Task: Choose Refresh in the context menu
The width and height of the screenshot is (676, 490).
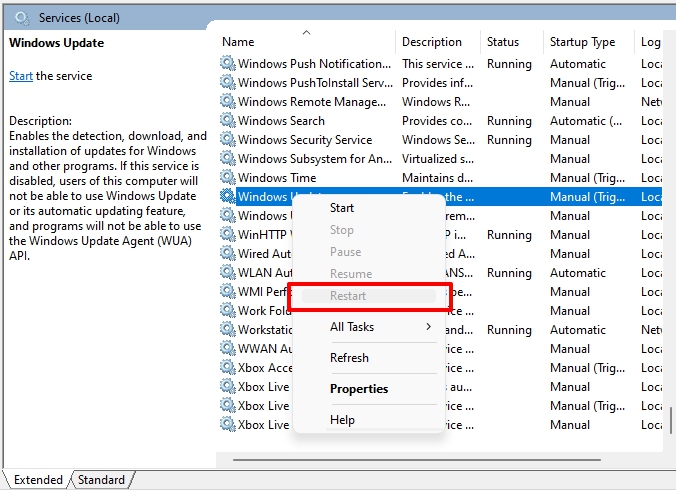Action: tap(369, 358)
